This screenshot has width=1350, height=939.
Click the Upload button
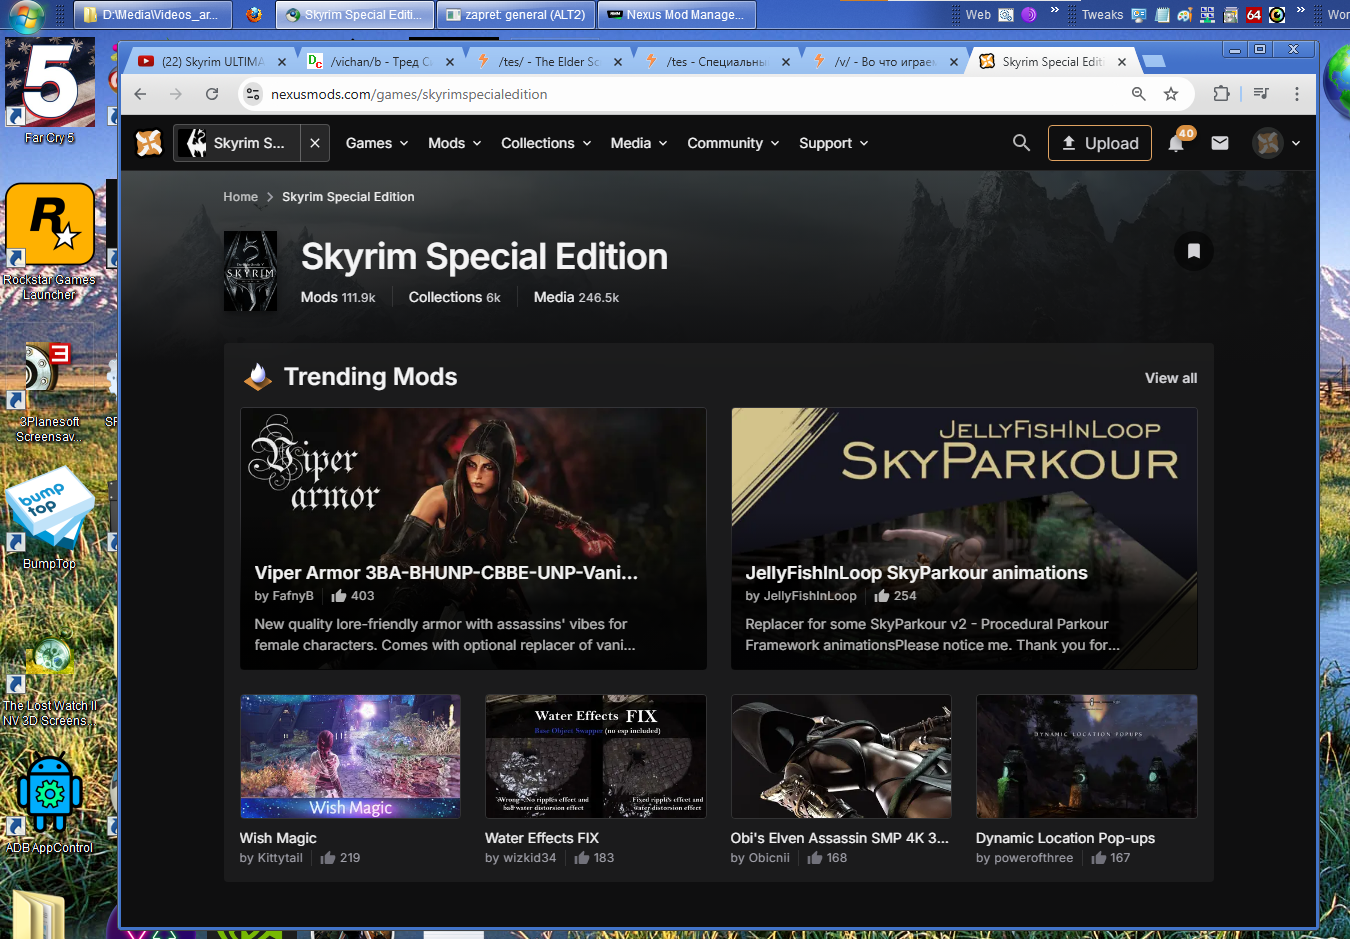point(1100,143)
